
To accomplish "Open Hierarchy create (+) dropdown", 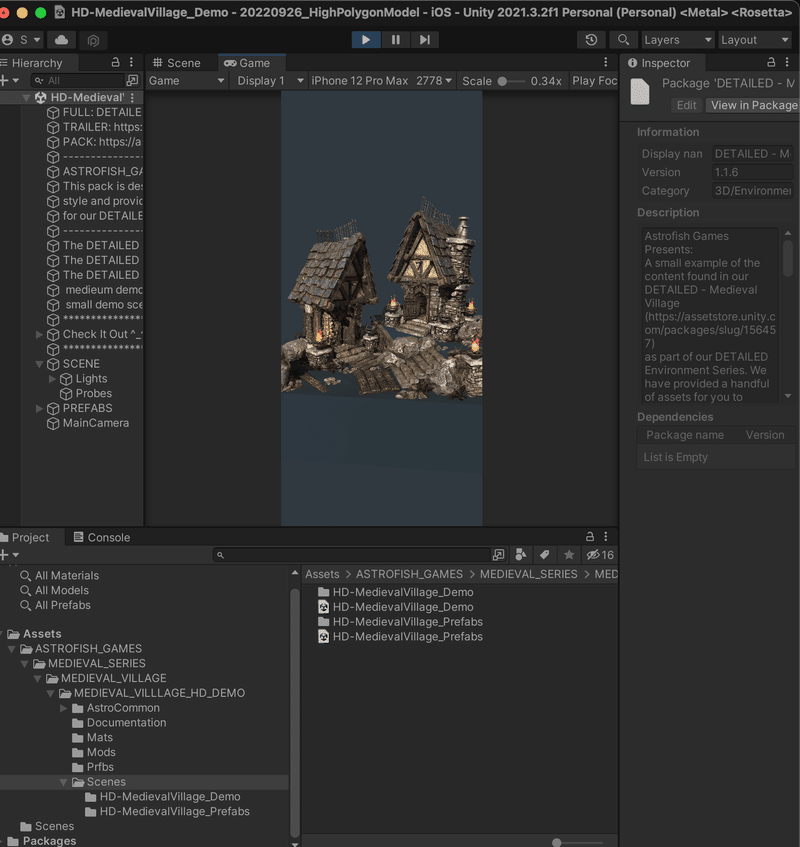I will (10, 80).
